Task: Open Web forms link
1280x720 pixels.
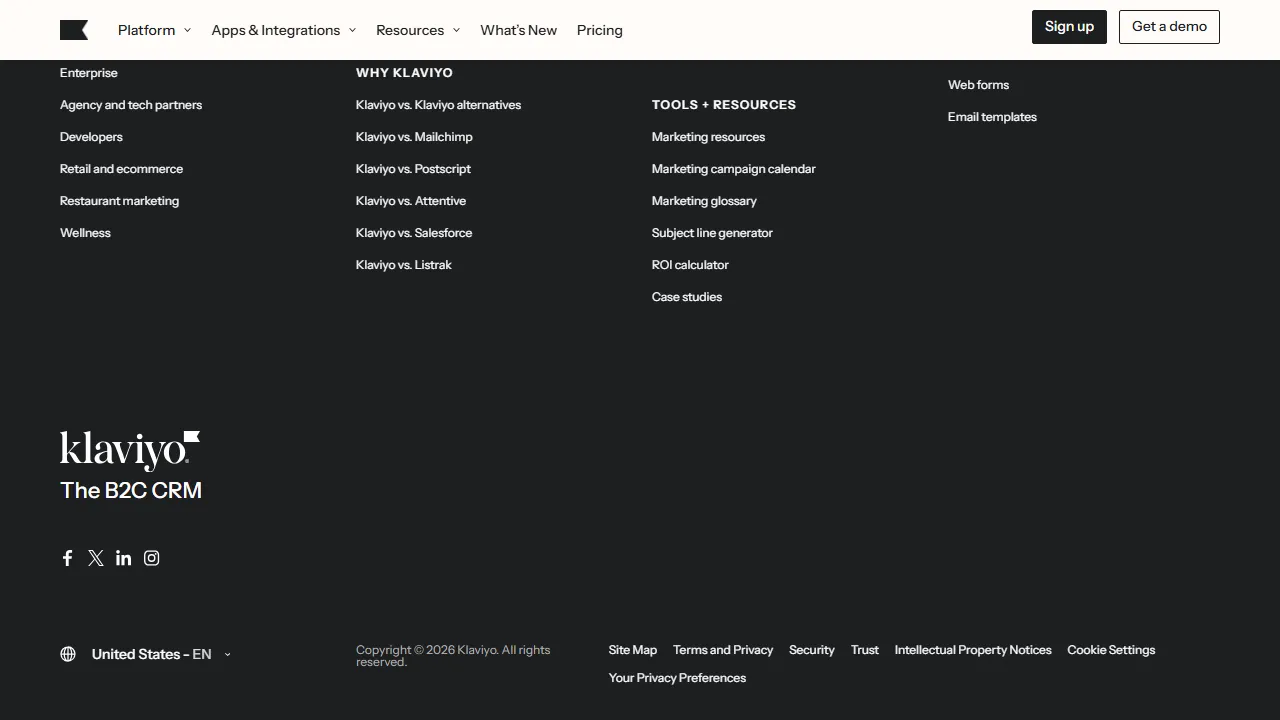Action: 978,85
